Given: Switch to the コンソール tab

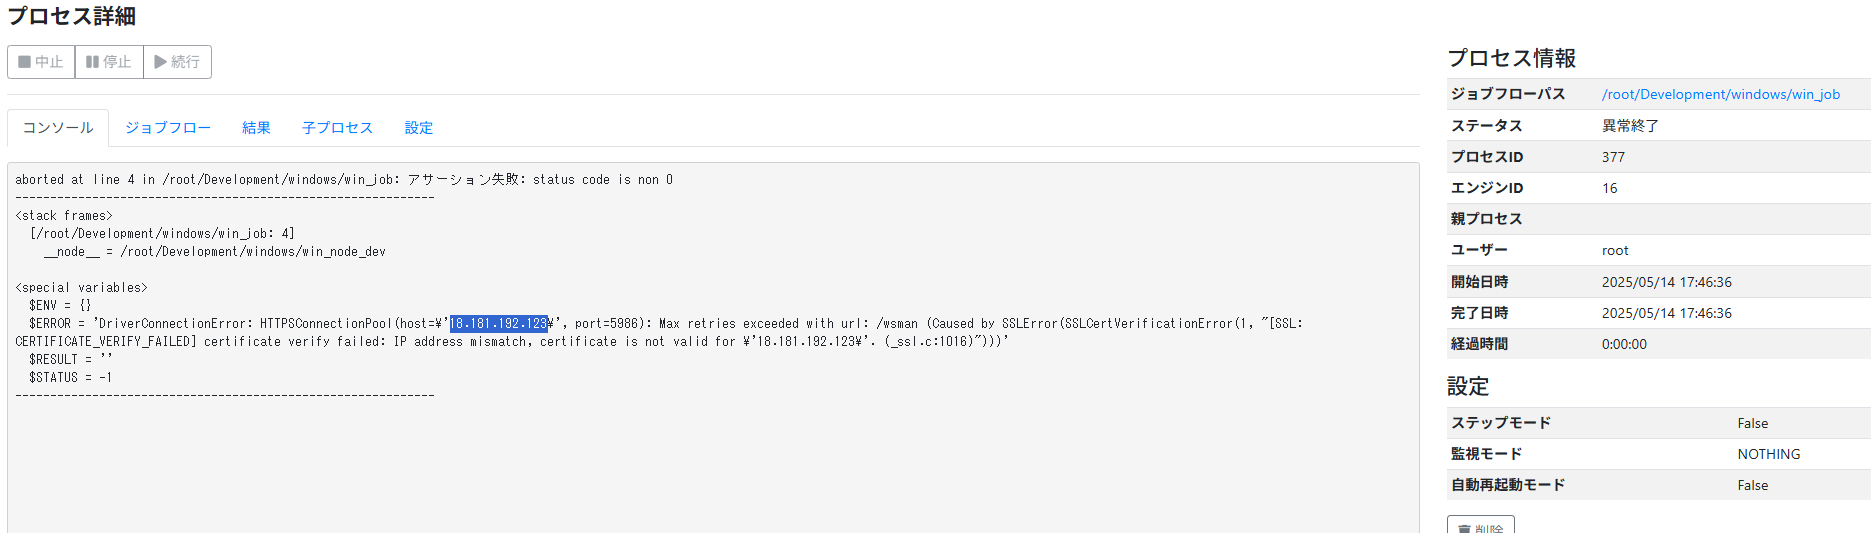Looking at the screenshot, I should click(x=58, y=128).
